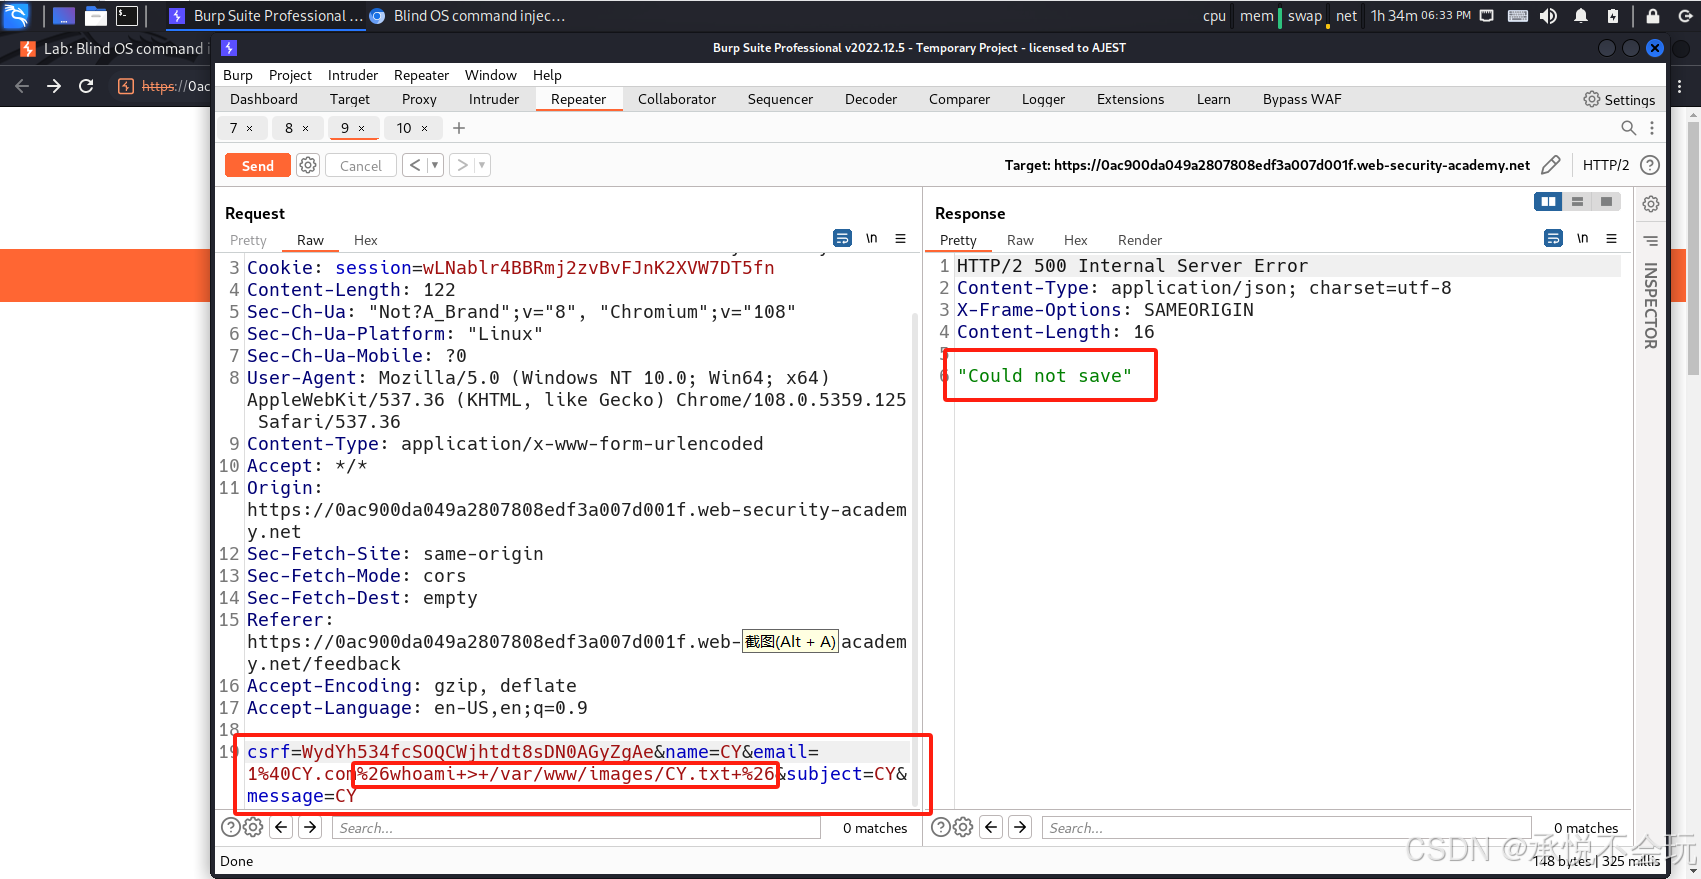Open the history back dropdown arrow
Image resolution: width=1701 pixels, height=879 pixels.
[435, 165]
